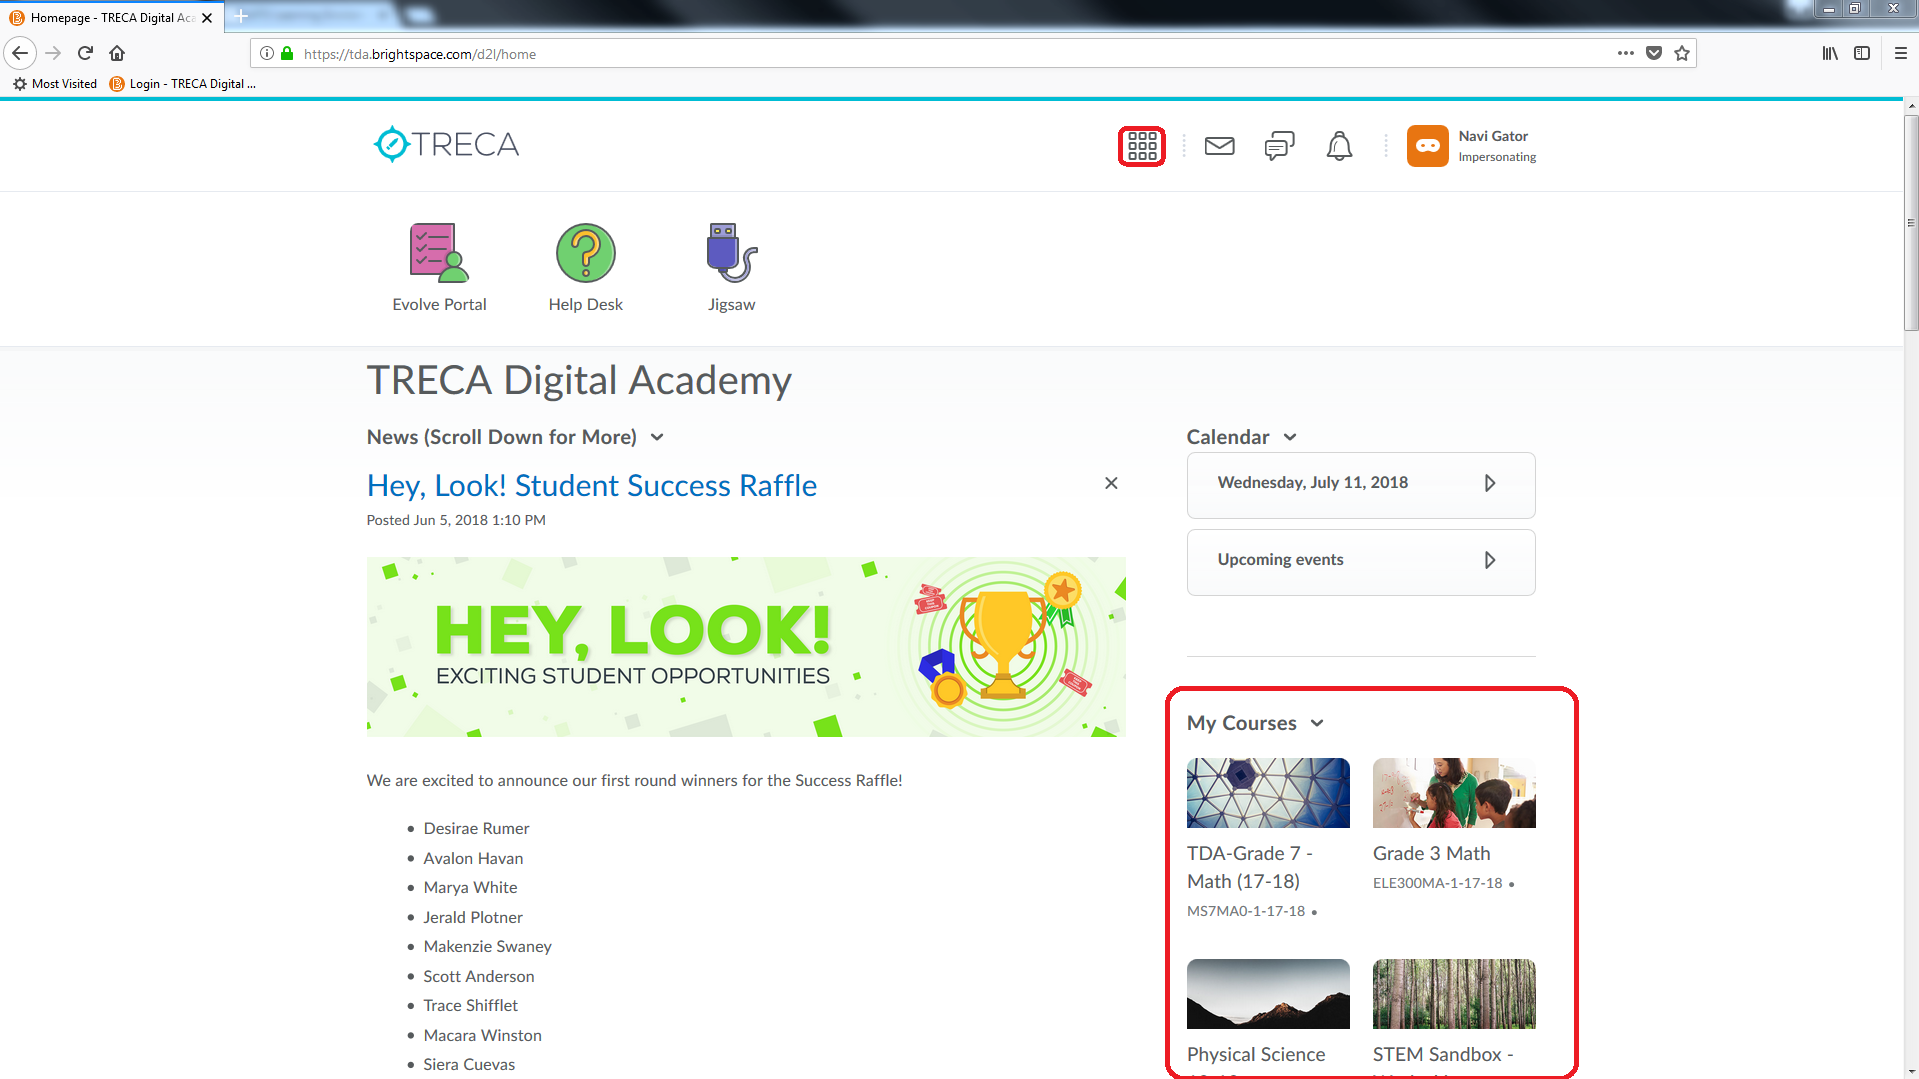Click Jigsaw label
The width and height of the screenshot is (1919, 1079).
(x=731, y=304)
